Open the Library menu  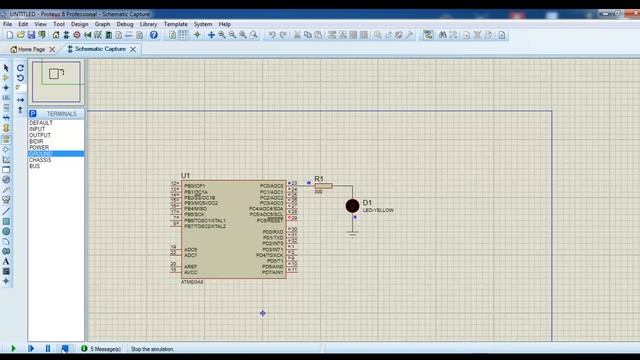148,24
